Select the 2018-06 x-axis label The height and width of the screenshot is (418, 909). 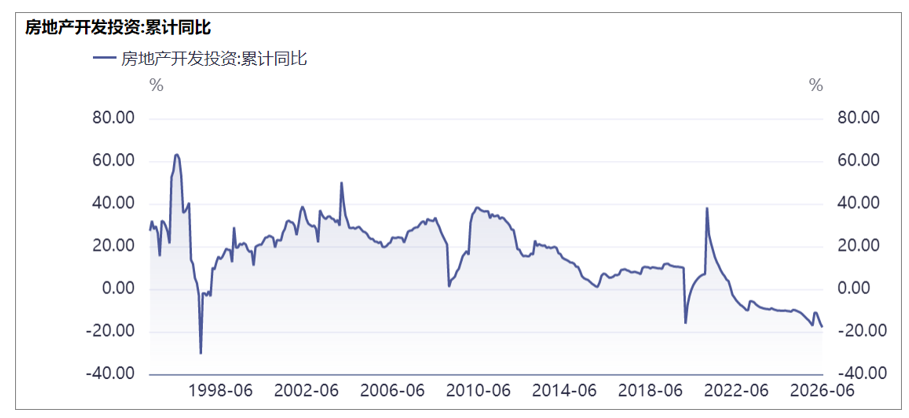(650, 390)
